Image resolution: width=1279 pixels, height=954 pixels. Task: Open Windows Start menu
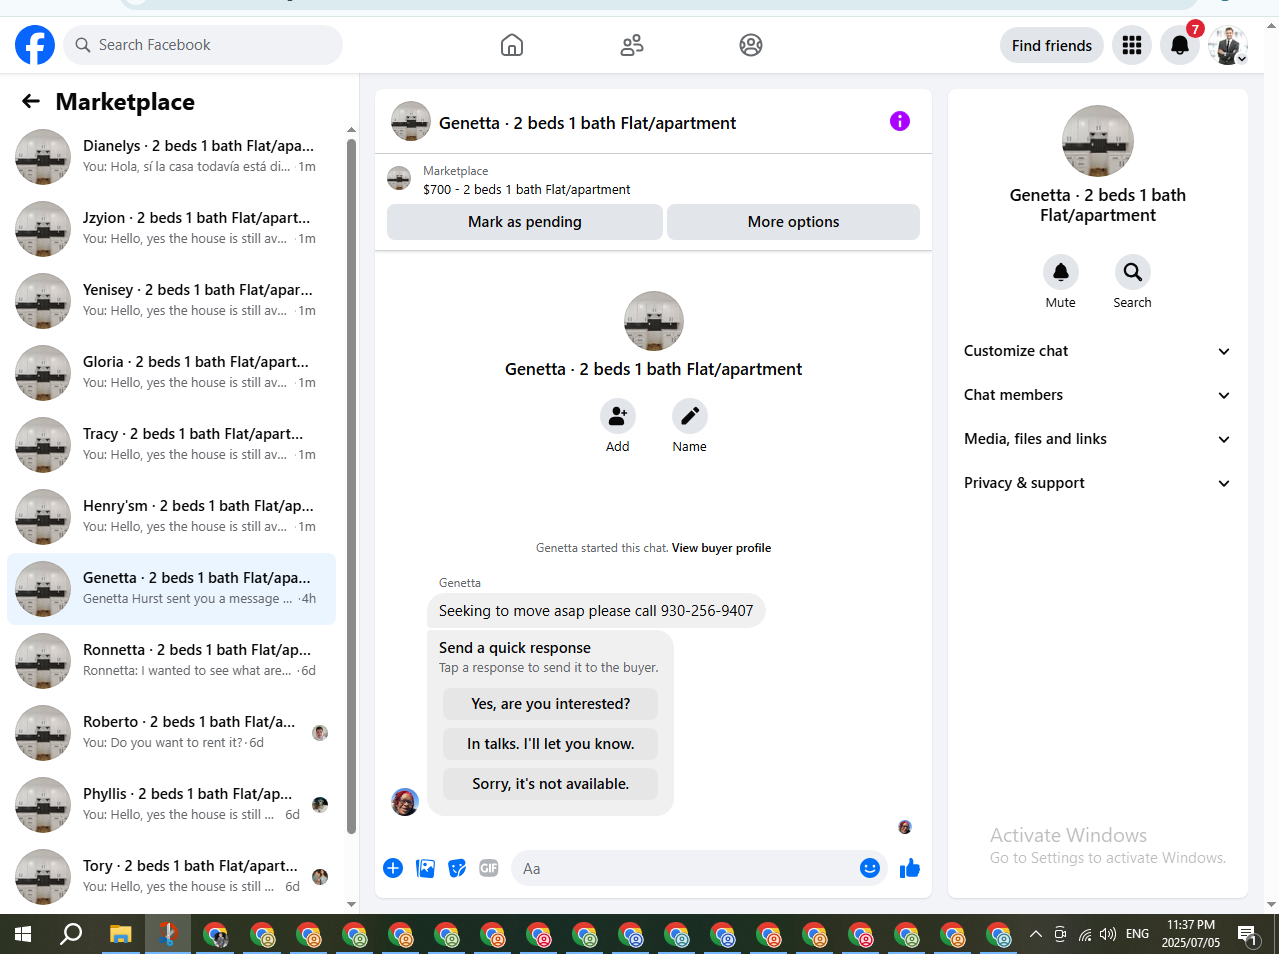[23, 934]
